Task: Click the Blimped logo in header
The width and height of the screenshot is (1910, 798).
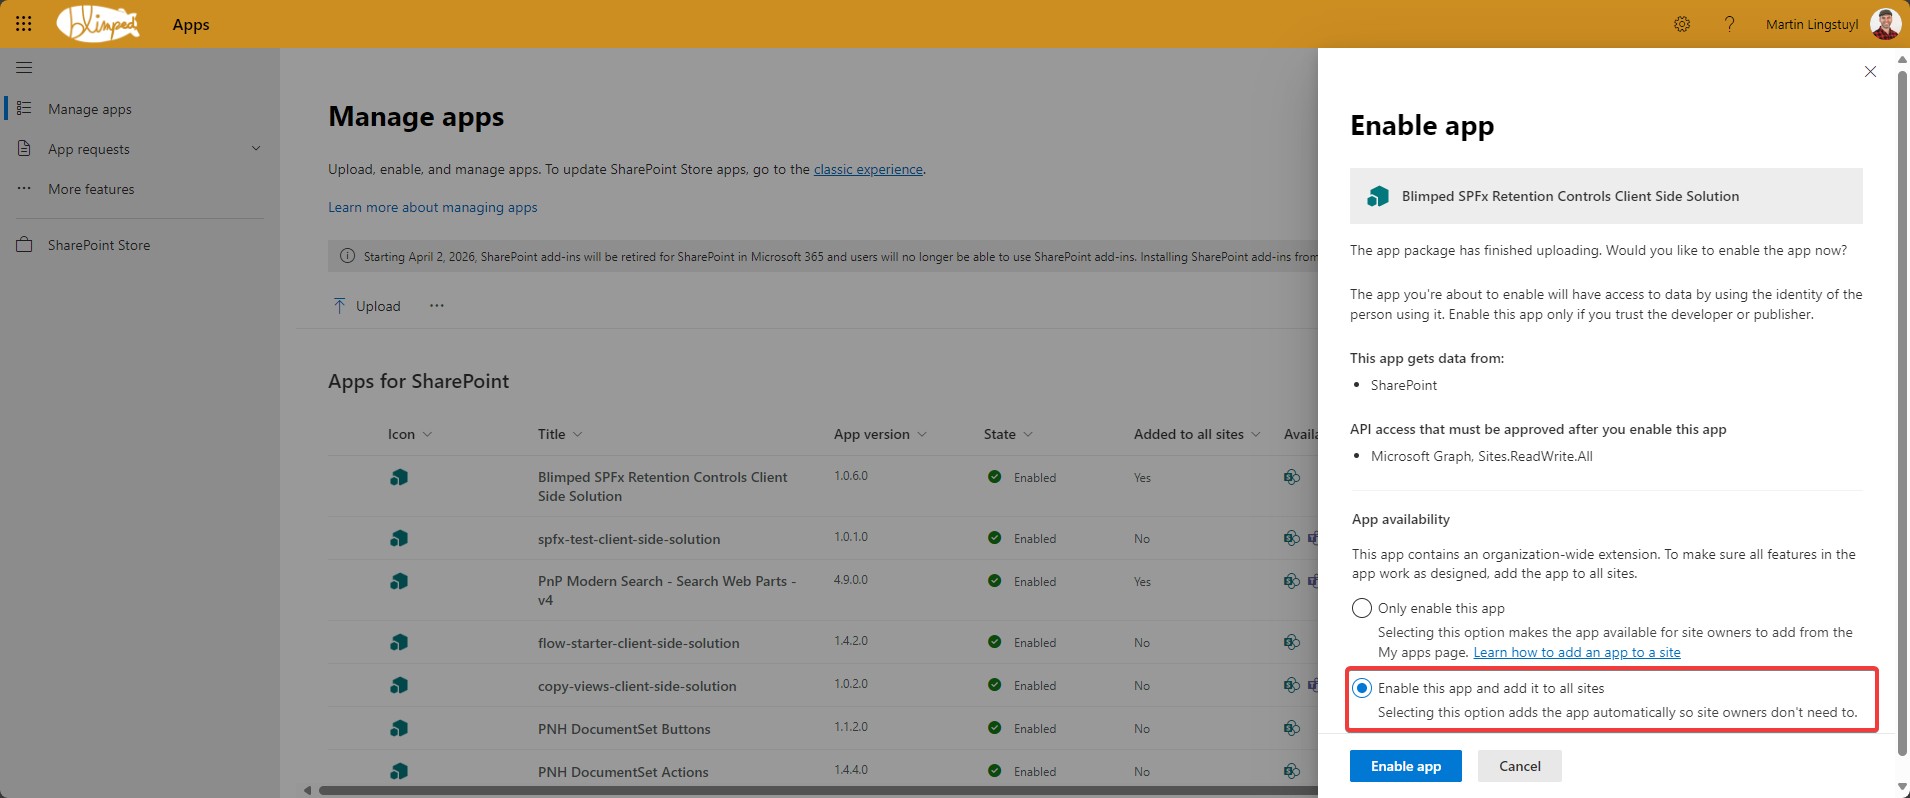Action: click(x=98, y=24)
